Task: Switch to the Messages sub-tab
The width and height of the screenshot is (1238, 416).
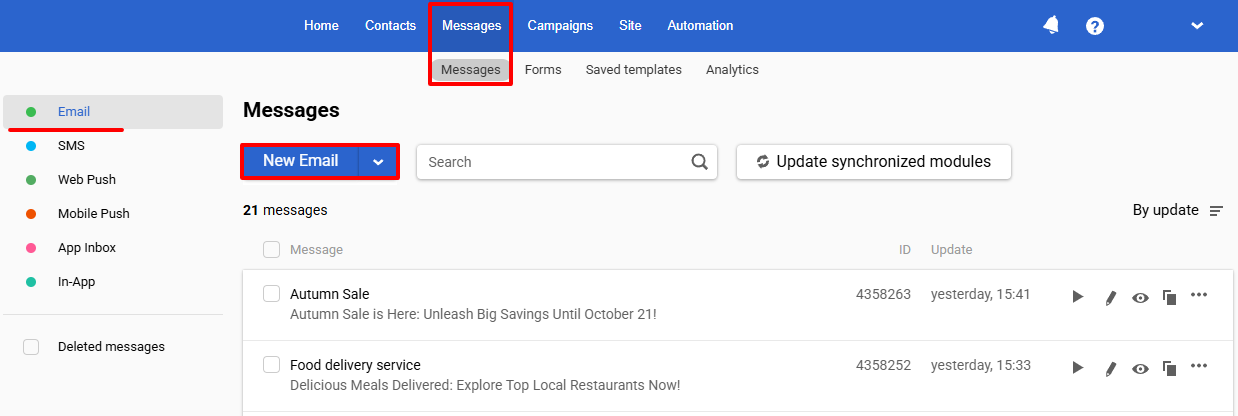Action: pyautogui.click(x=471, y=70)
